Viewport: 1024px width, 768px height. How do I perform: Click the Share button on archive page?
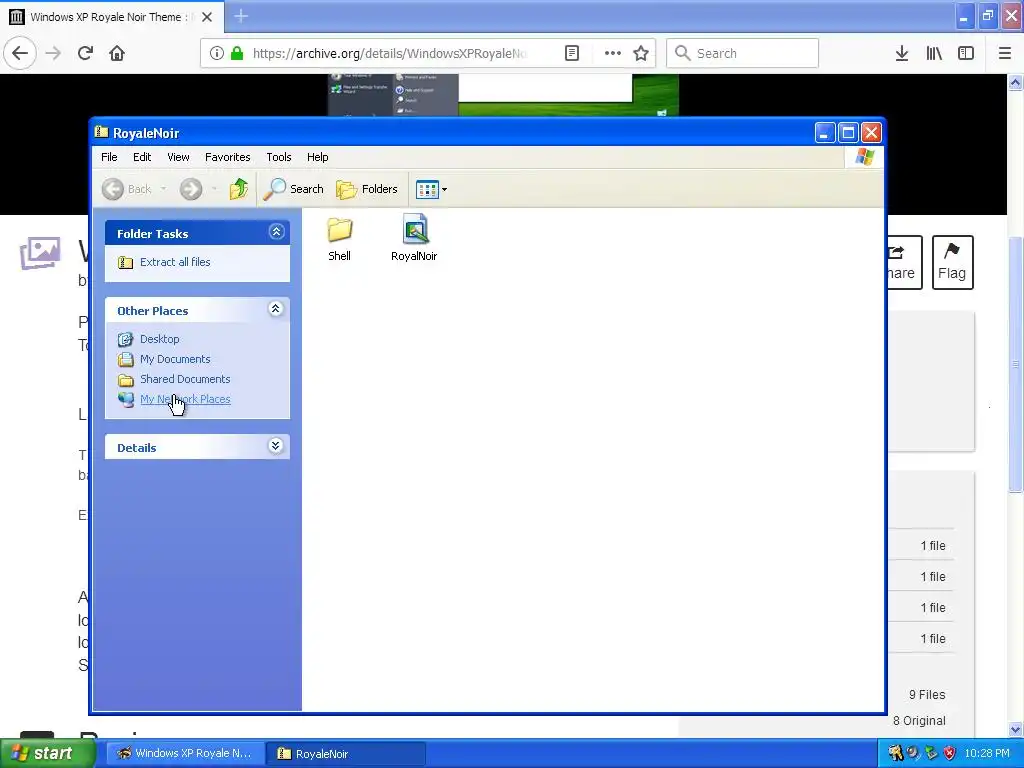pos(904,262)
